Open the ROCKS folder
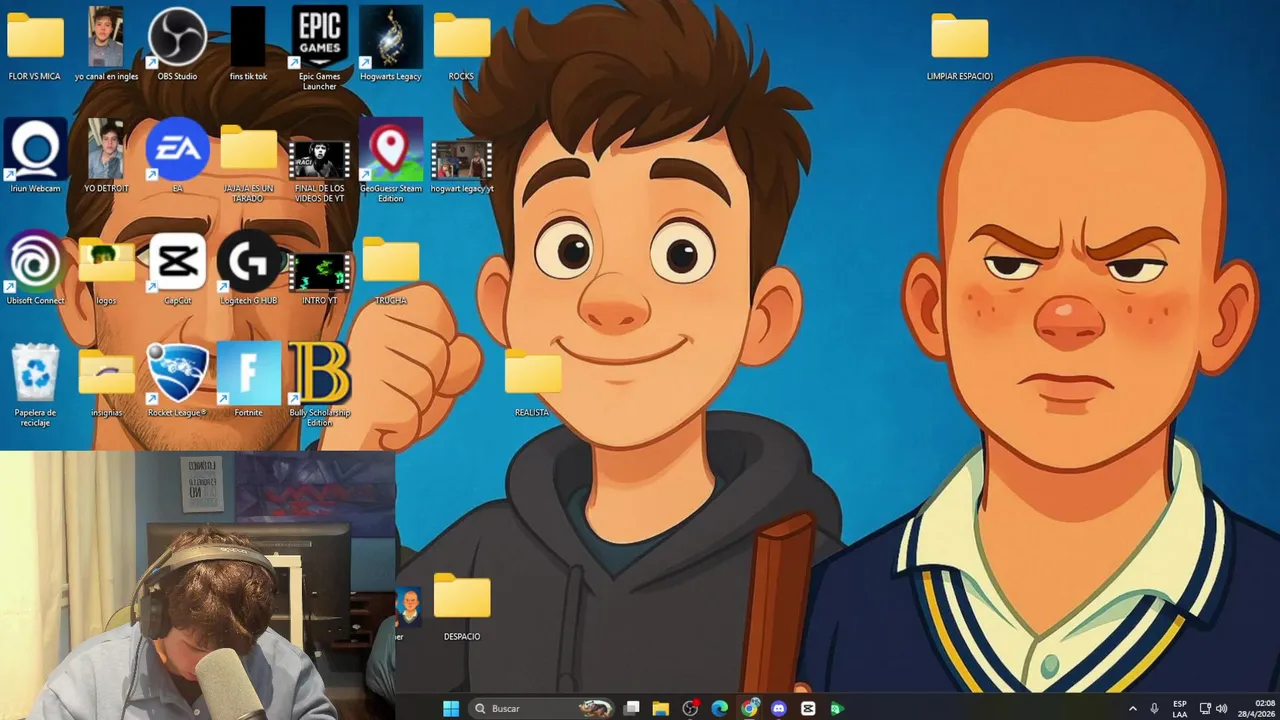Screen dimensions: 1280x720 461,45
